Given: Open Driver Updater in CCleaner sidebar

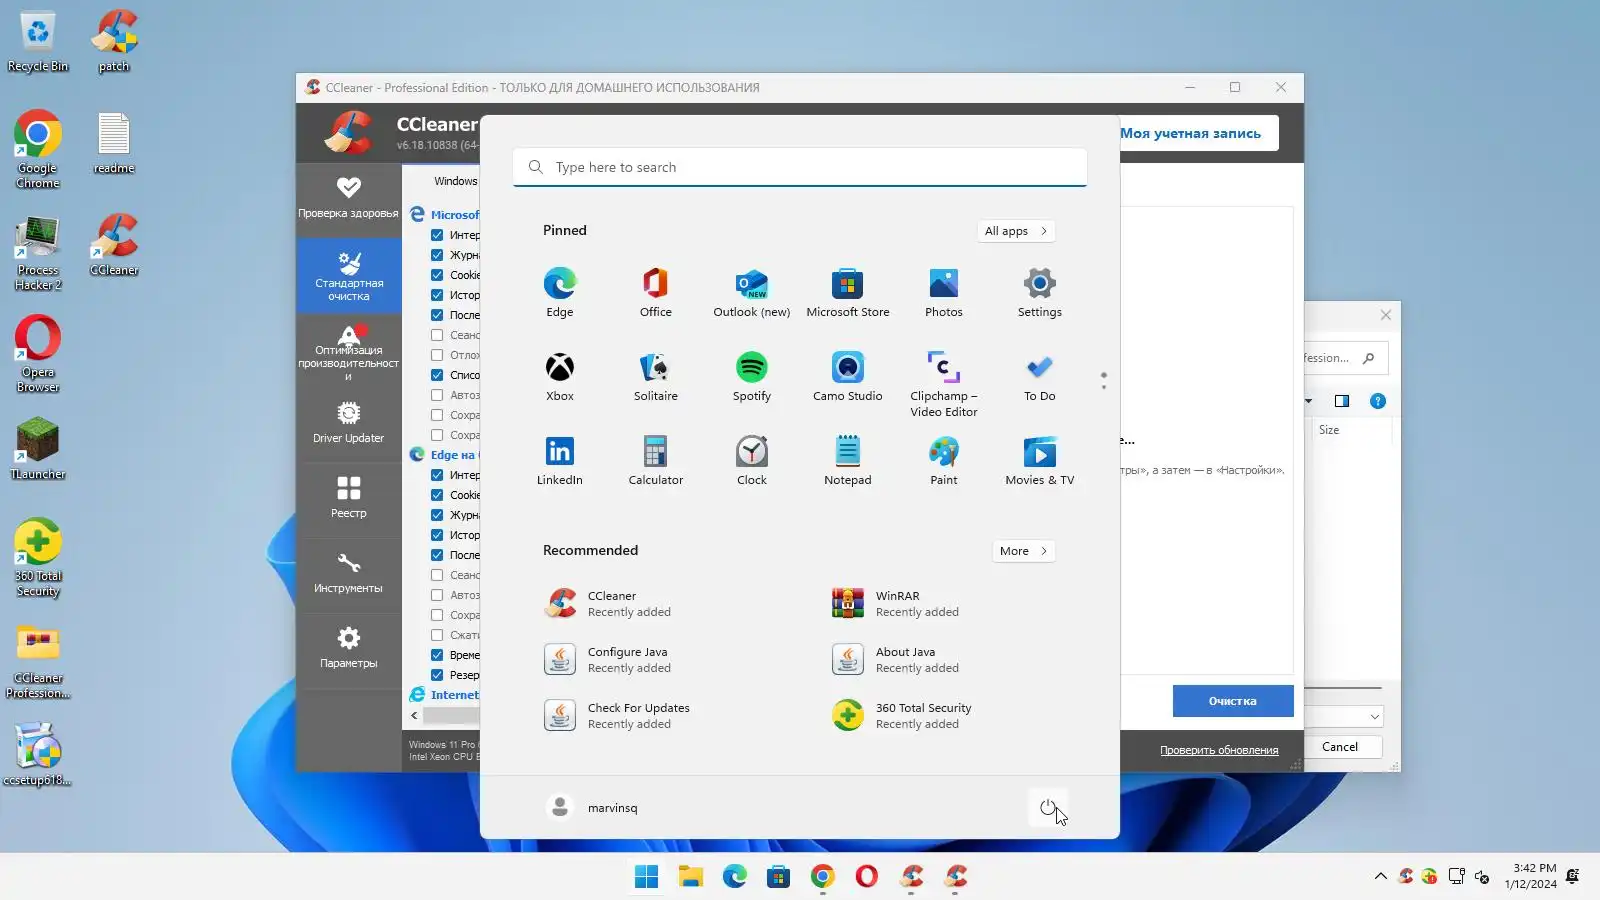Looking at the screenshot, I should pyautogui.click(x=348, y=423).
